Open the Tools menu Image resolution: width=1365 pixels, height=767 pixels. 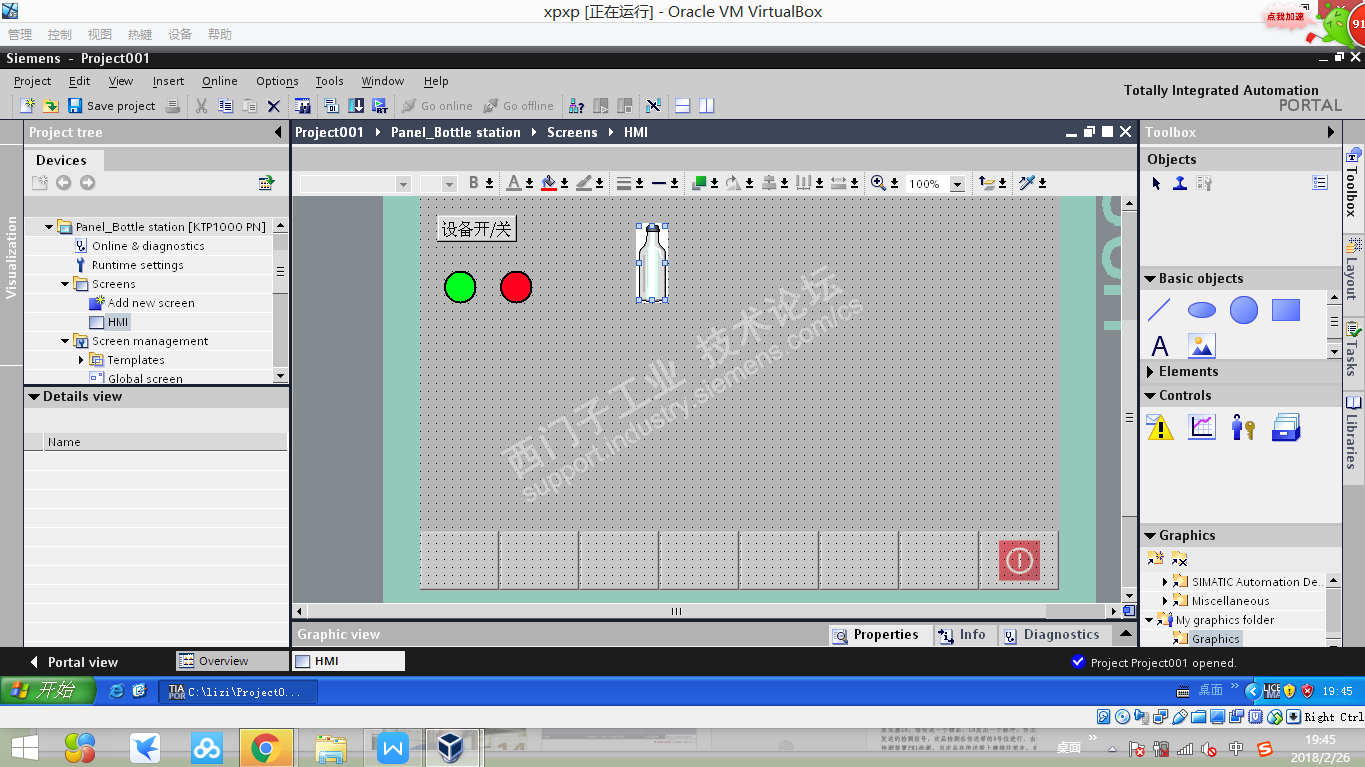329,81
